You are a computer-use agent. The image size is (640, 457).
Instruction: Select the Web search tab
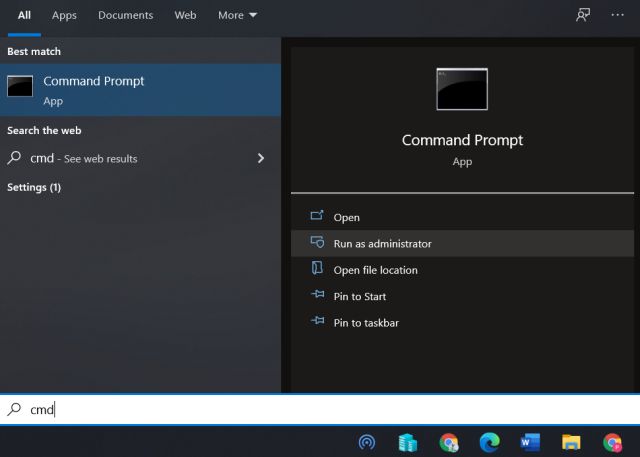(x=185, y=15)
